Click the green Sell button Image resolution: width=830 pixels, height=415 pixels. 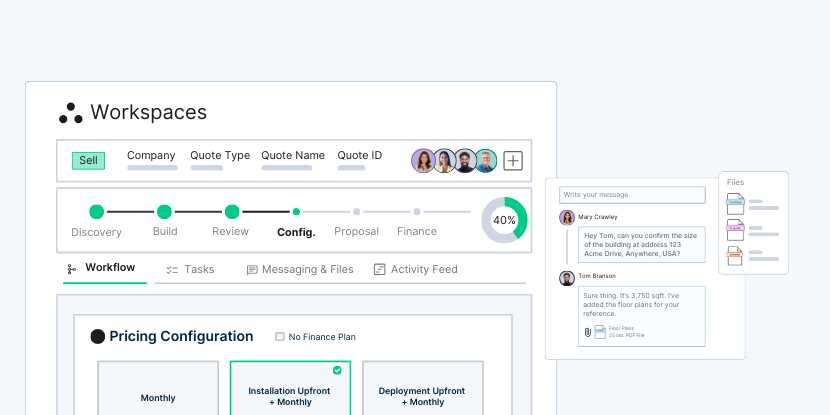pyautogui.click(x=88, y=160)
